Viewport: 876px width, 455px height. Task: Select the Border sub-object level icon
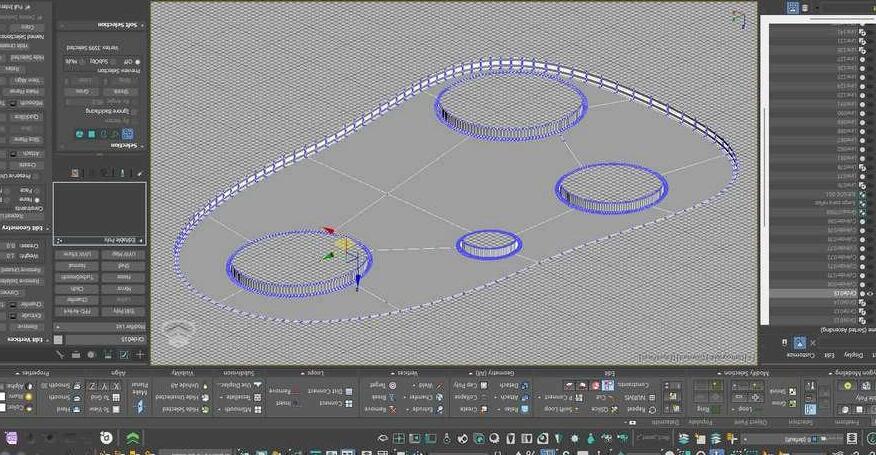click(103, 134)
